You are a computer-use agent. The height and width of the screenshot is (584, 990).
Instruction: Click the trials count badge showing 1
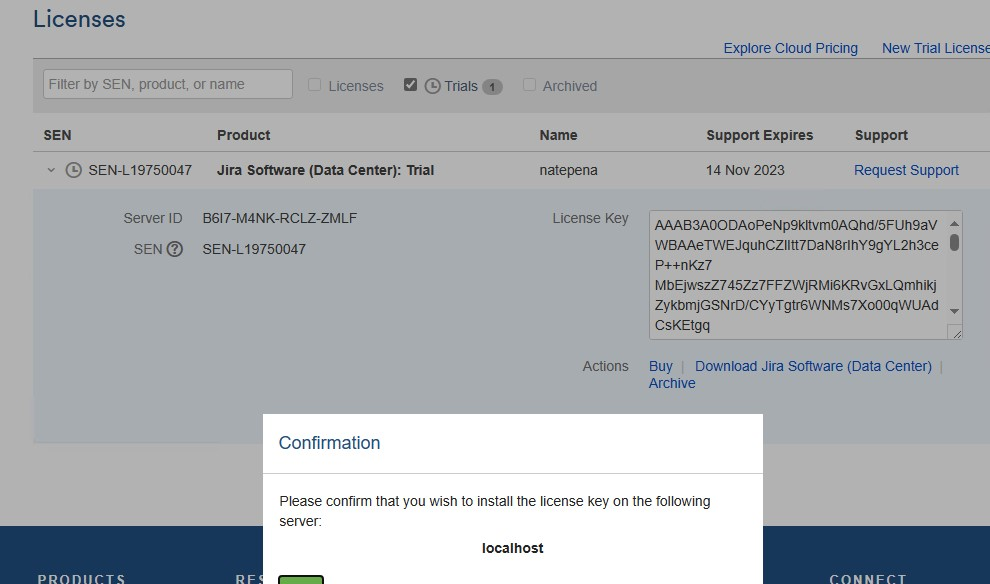click(491, 86)
